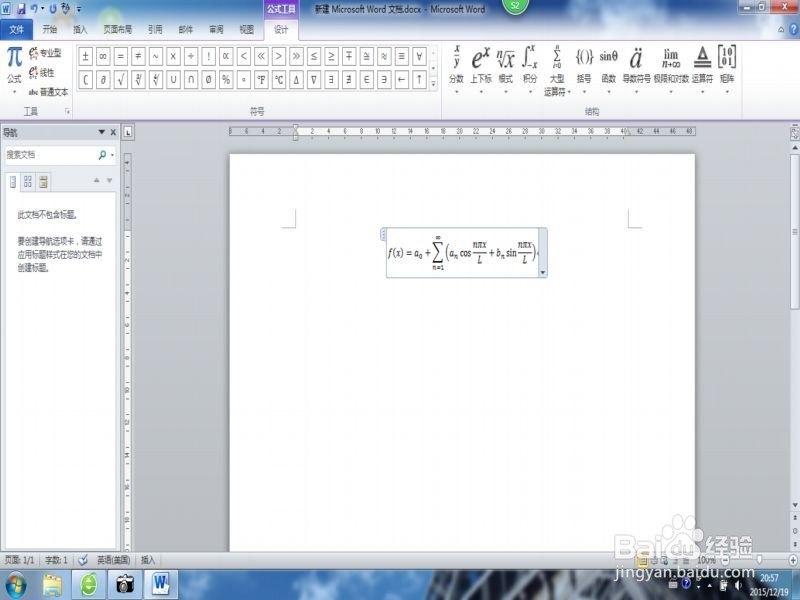Open the Bracket (括号) structure menu

coord(584,70)
